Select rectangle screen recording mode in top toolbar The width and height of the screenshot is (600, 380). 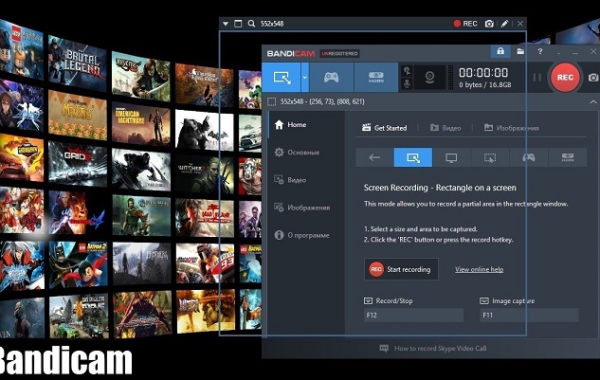(282, 77)
